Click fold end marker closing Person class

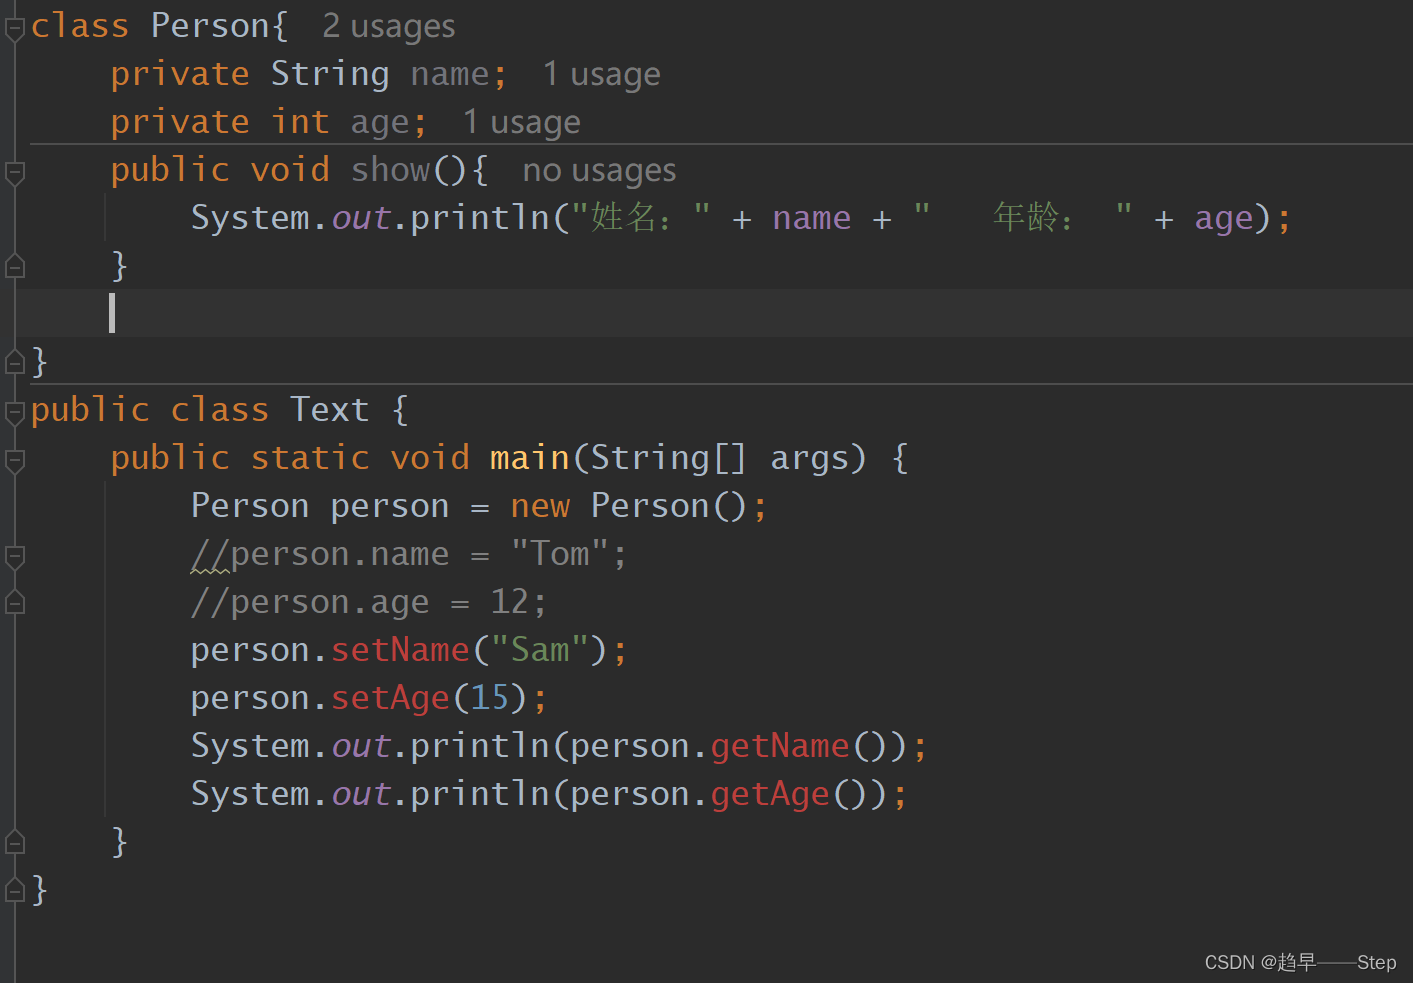click(15, 362)
